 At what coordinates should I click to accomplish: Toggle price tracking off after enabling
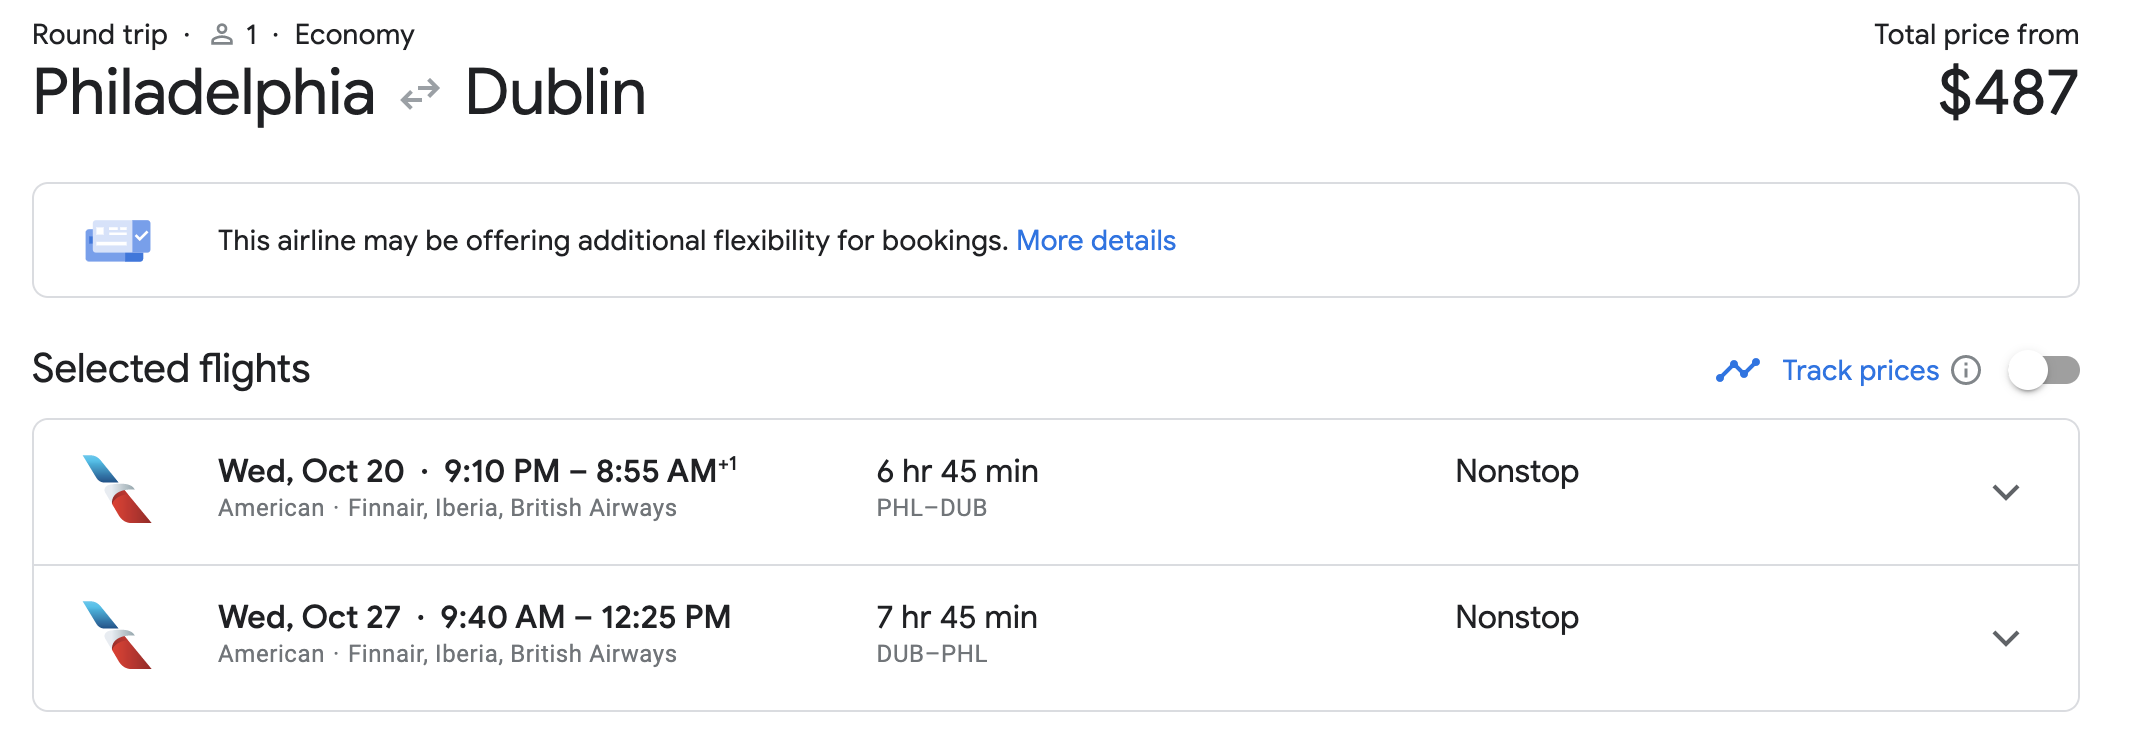(2044, 369)
